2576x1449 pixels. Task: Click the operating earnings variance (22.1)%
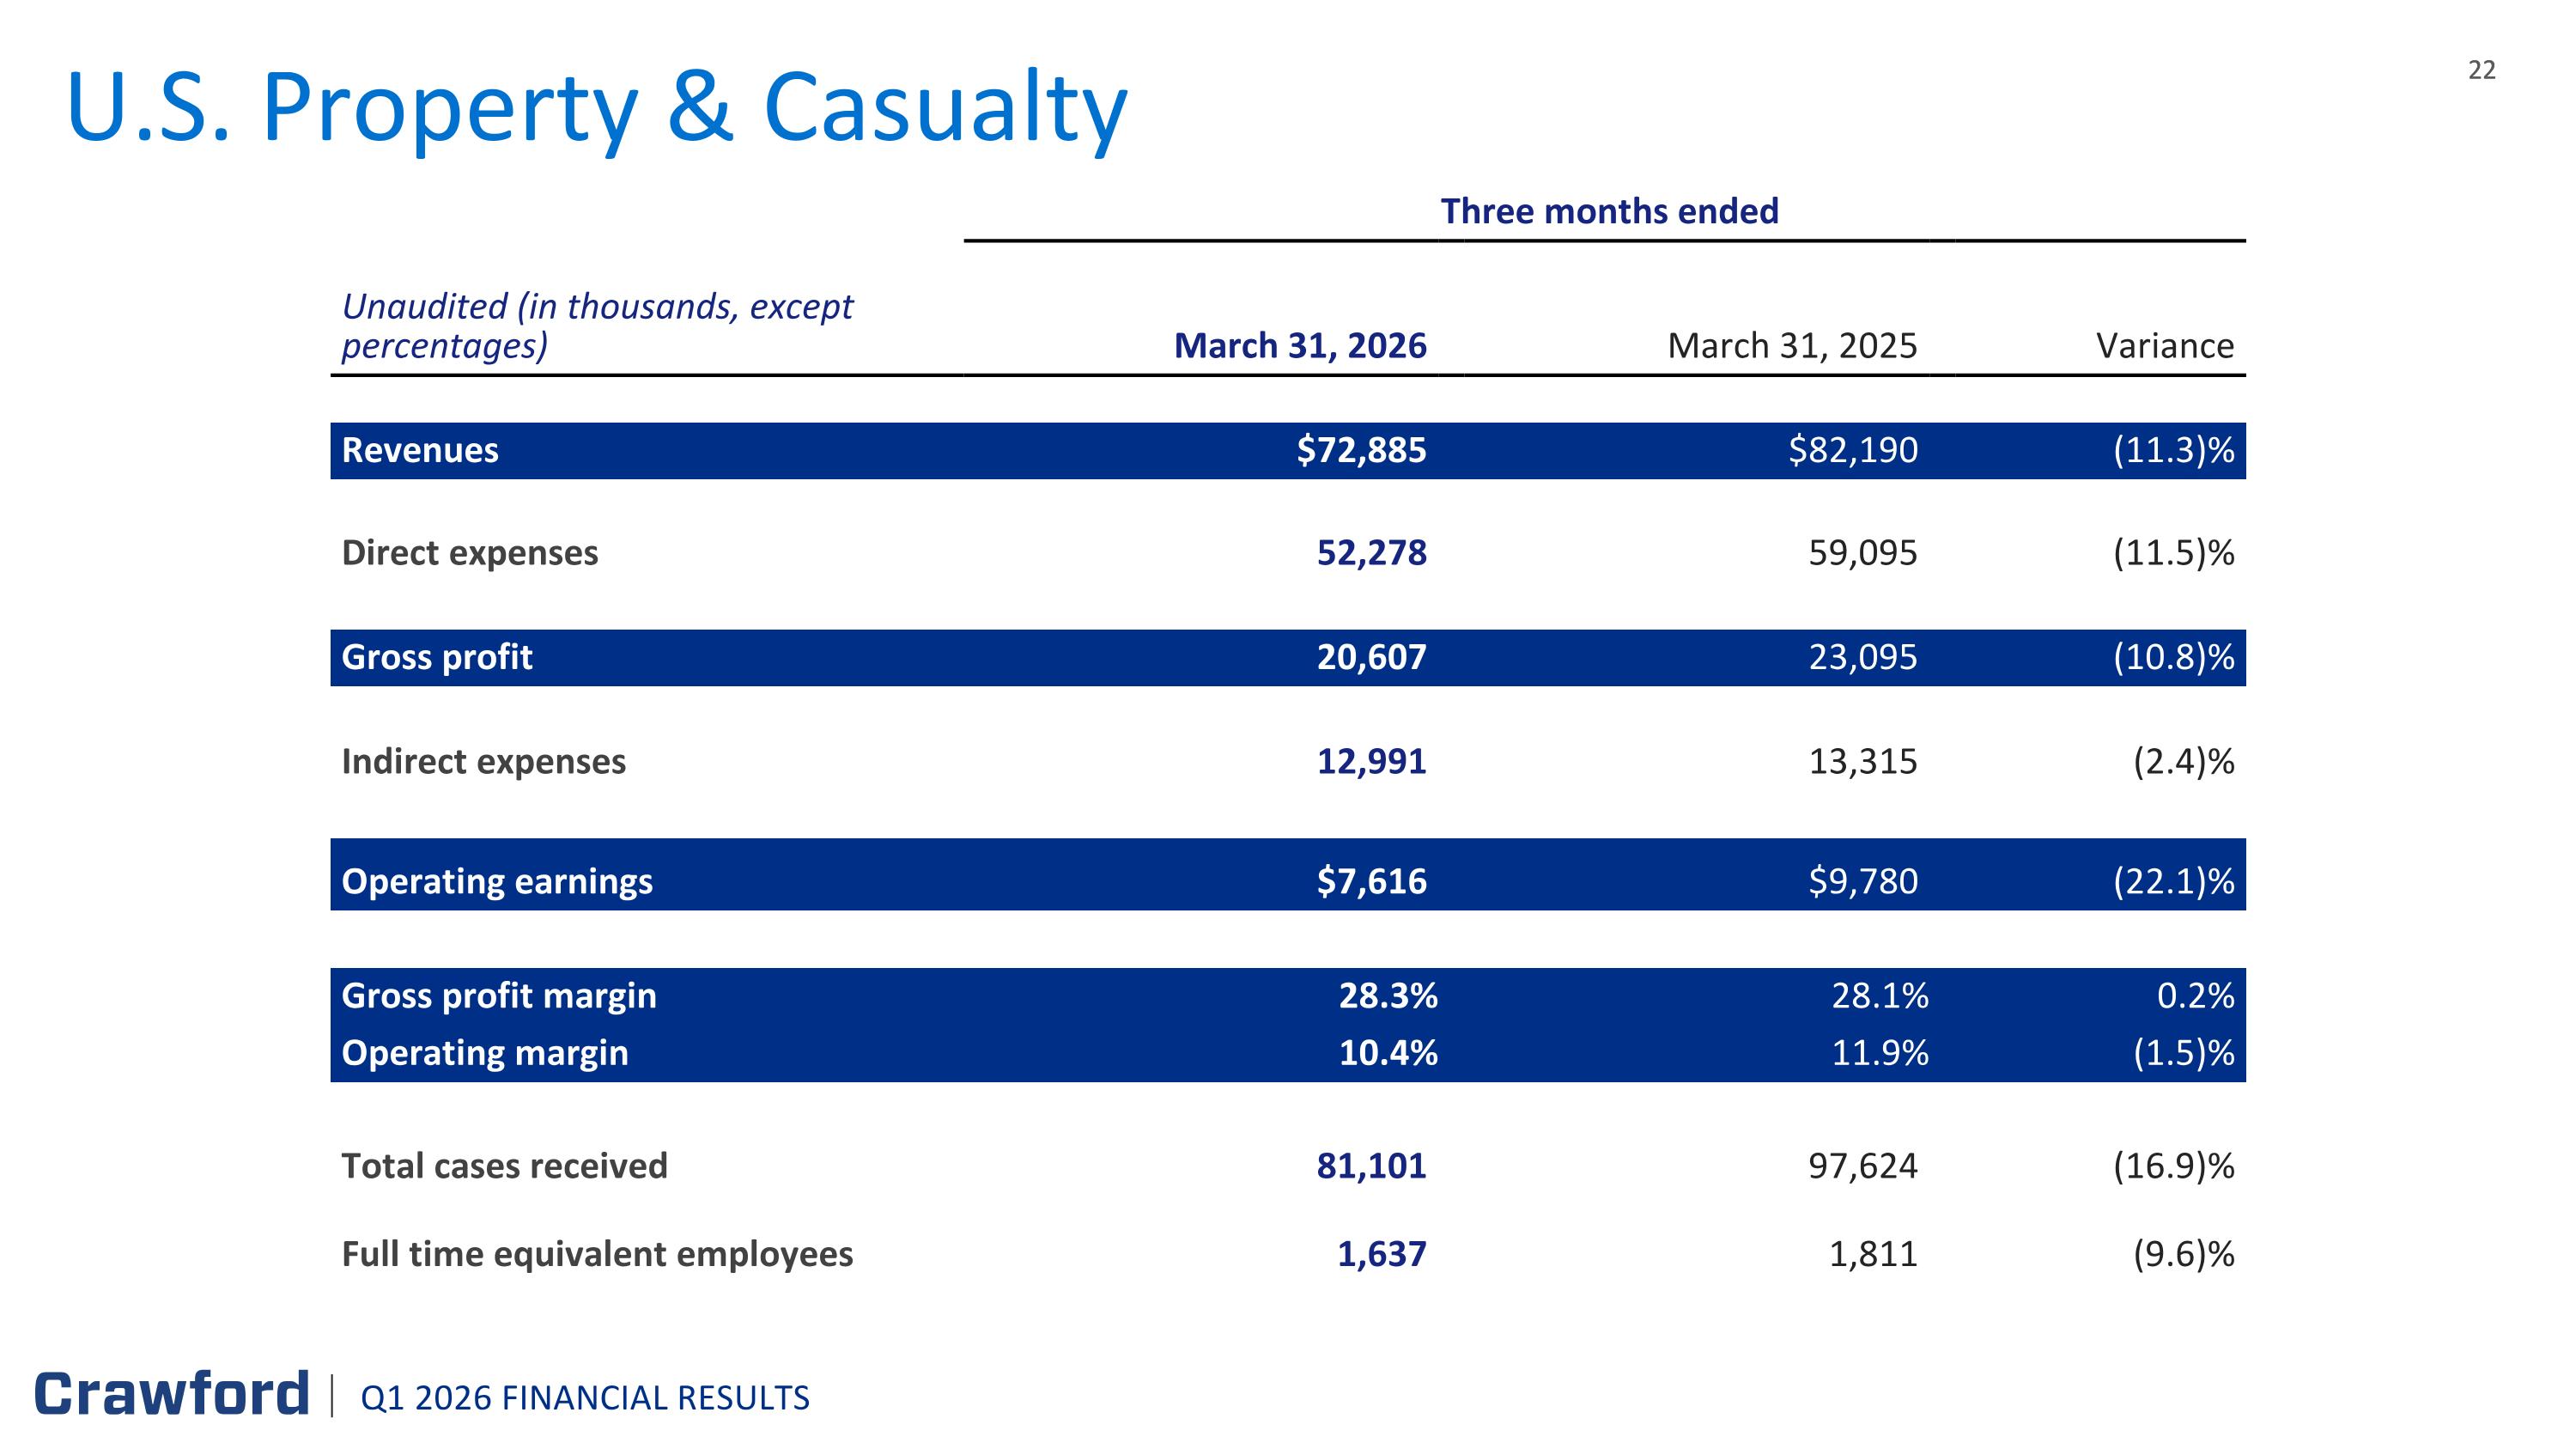click(2173, 881)
